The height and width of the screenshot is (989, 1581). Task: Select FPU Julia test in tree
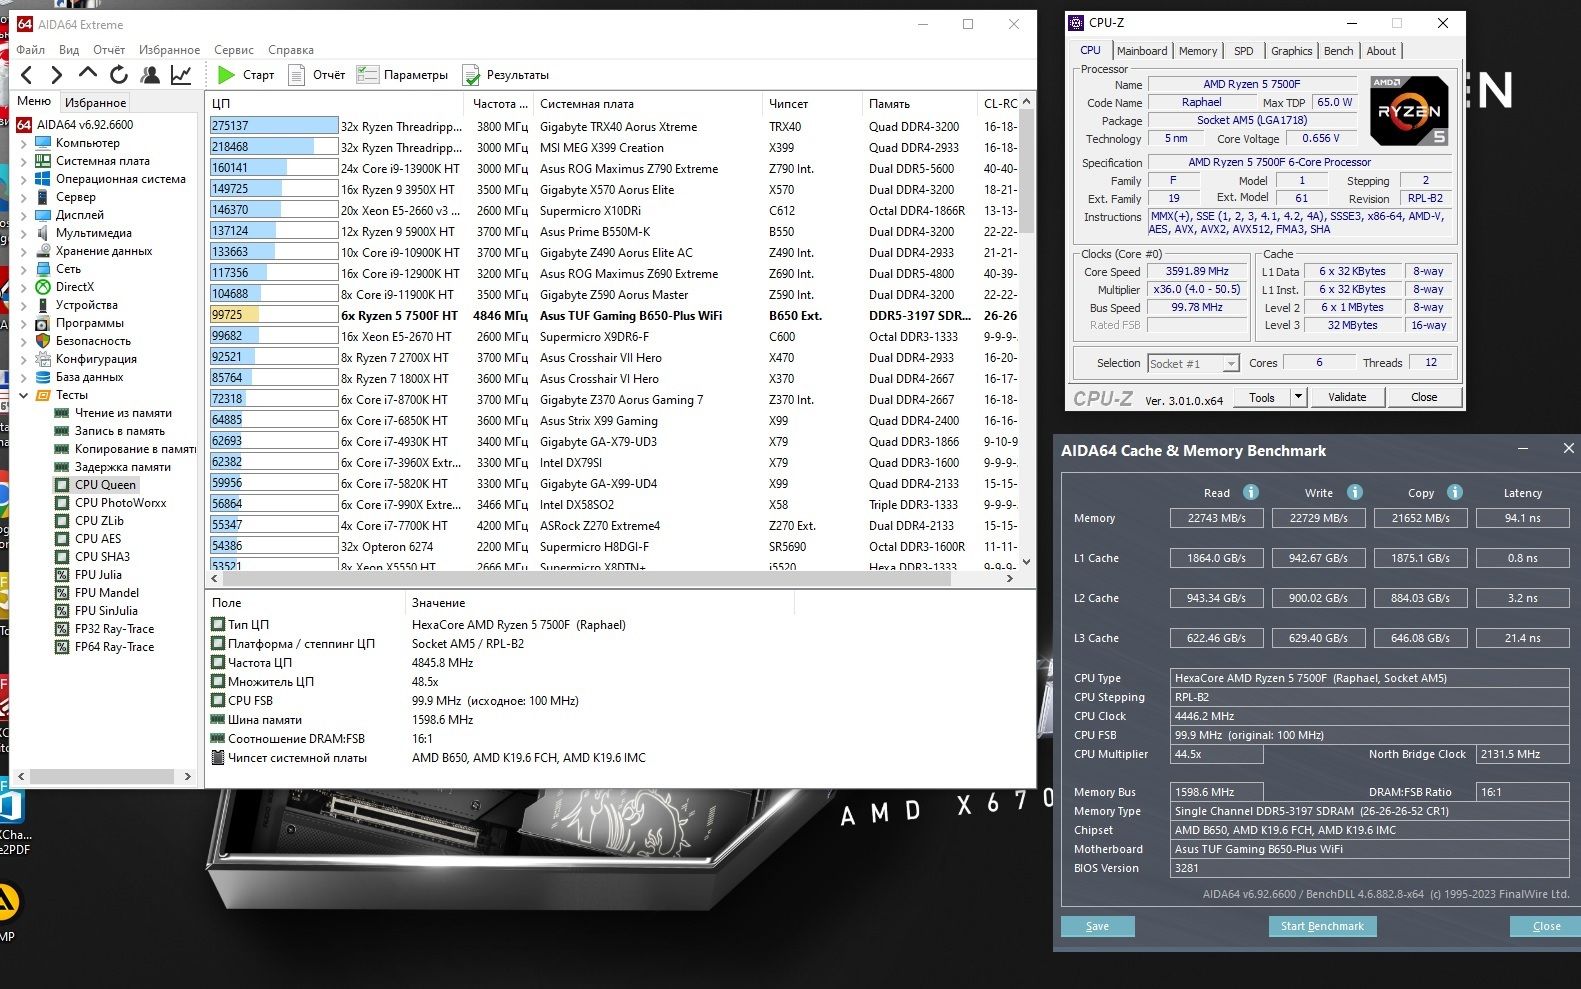pos(98,574)
